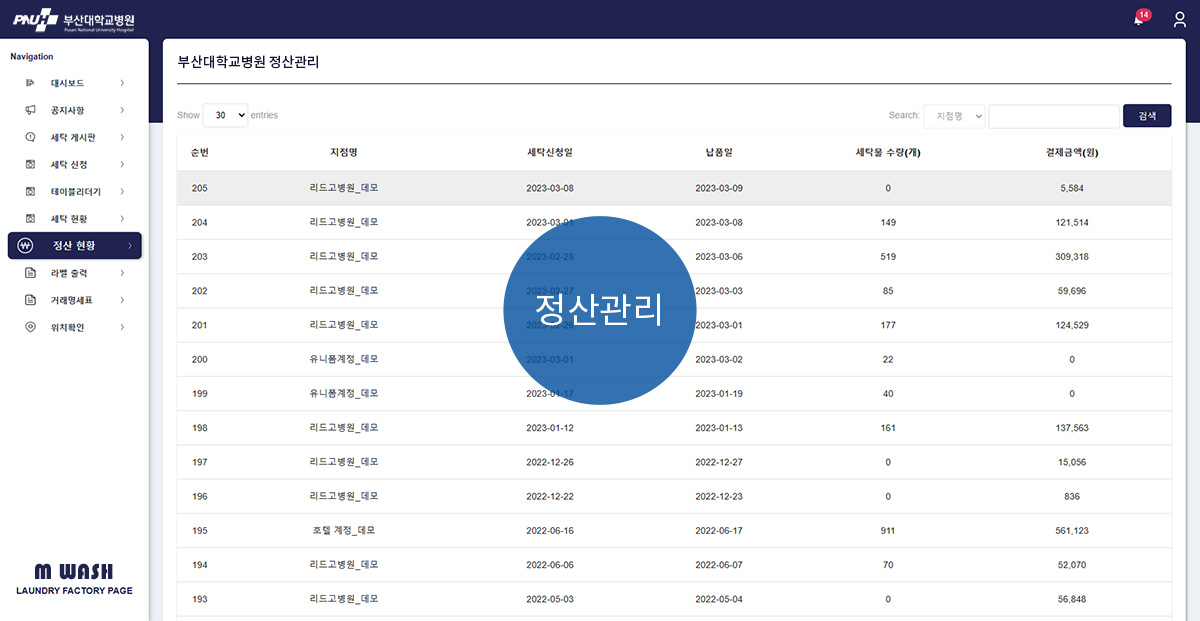1200x621 pixels.
Task: Click order number 205 cell
Action: 200,188
